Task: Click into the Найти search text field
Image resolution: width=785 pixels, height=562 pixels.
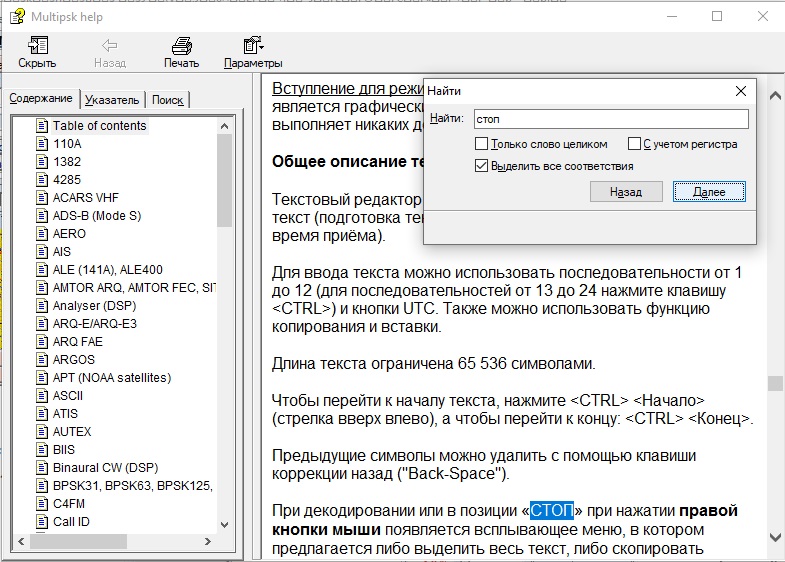Action: (x=611, y=119)
